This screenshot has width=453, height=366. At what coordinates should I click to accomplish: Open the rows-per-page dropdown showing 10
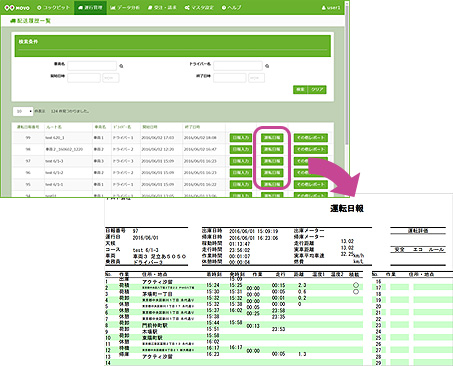(x=23, y=111)
